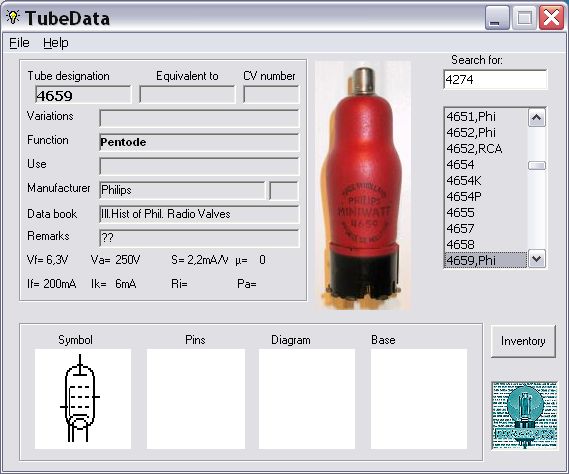
Task: Click the Search for input field
Action: pyautogui.click(x=495, y=79)
